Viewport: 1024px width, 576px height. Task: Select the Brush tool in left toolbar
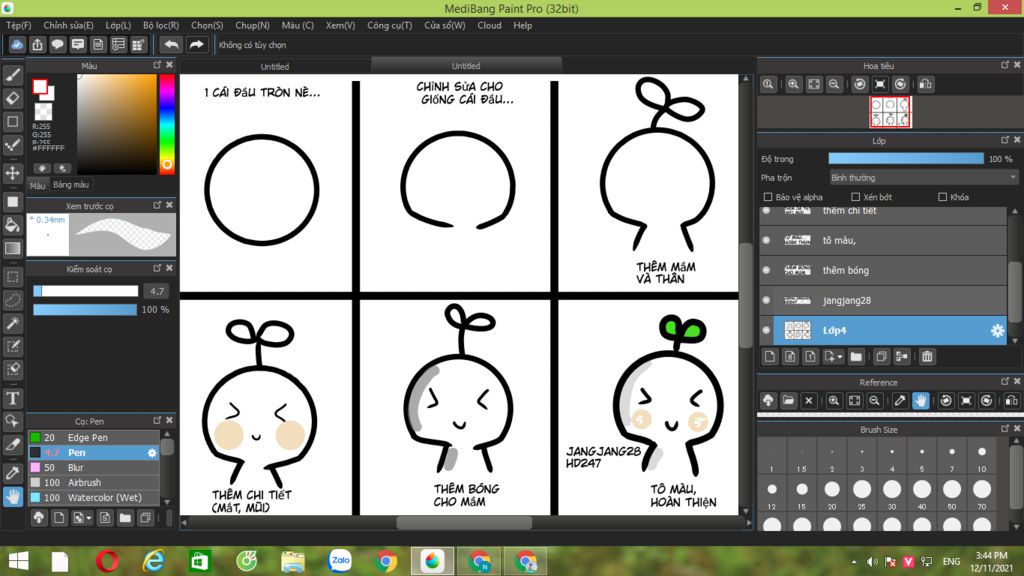12,74
